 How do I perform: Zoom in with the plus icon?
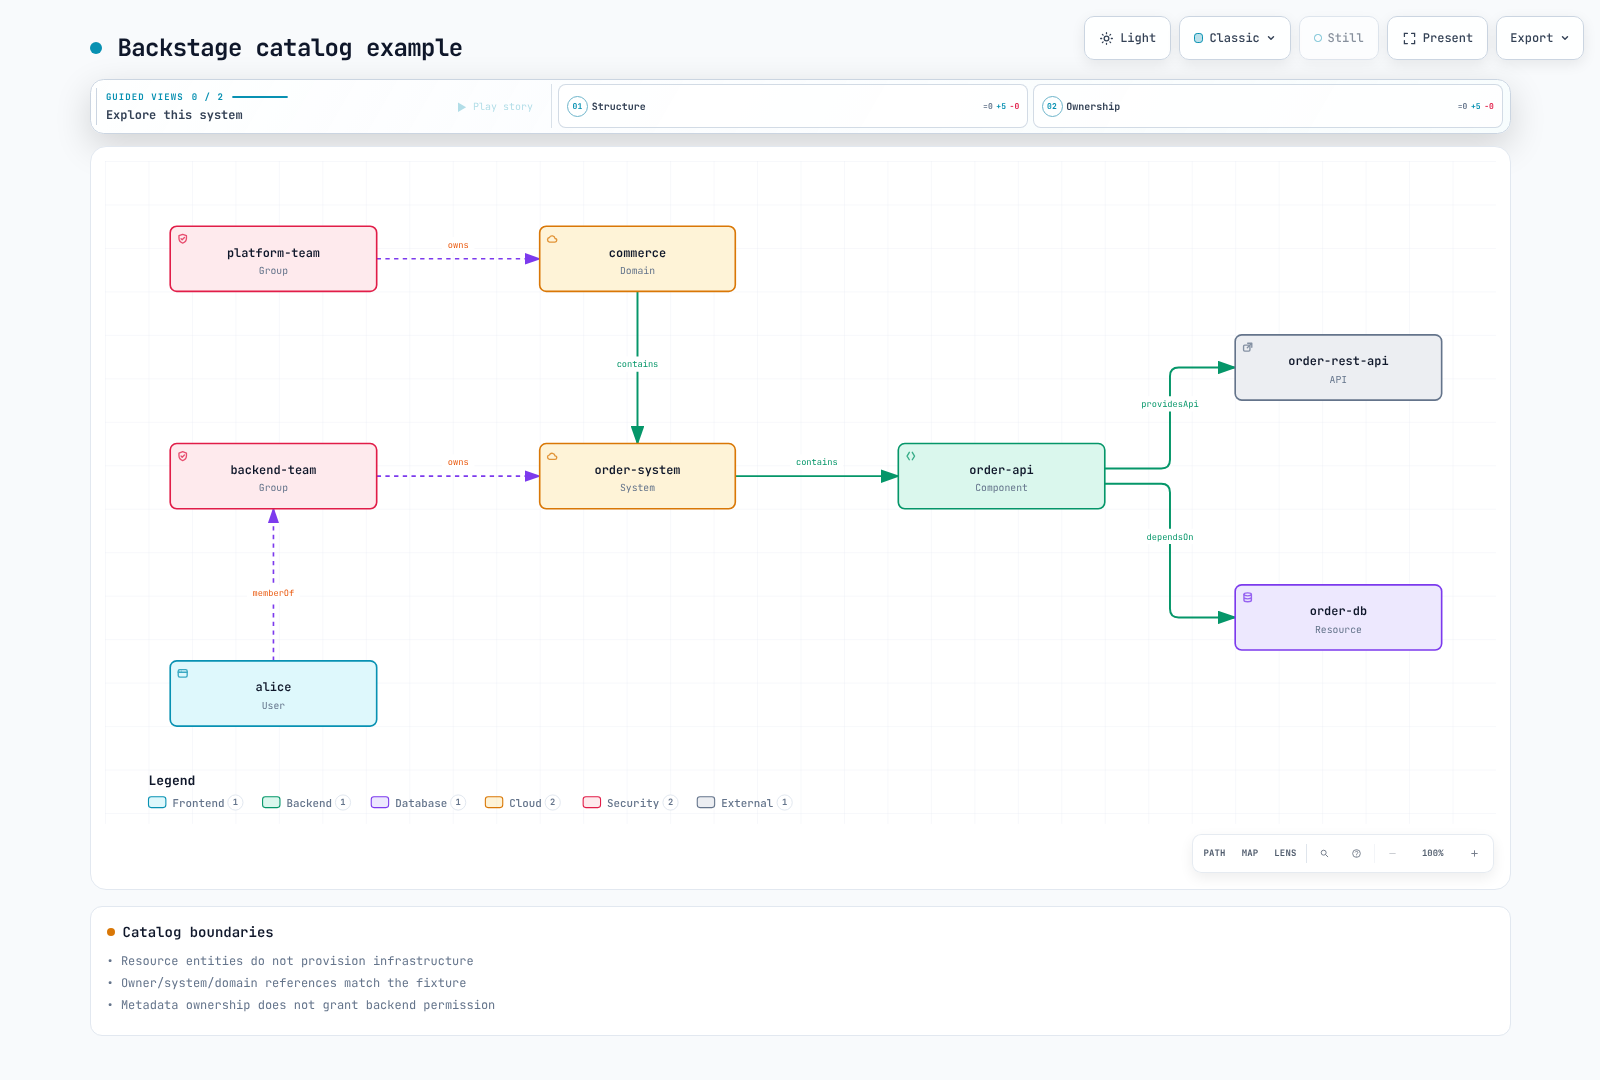point(1474,853)
